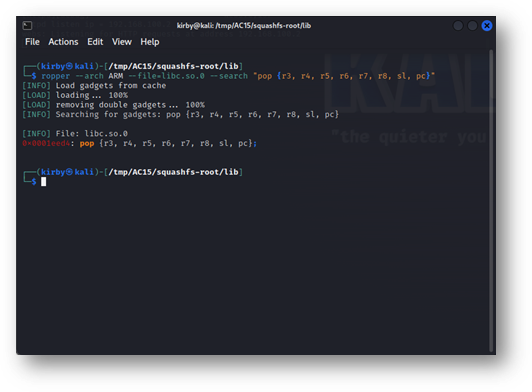Screen dimensions: 532x392
Task: Click the '[INFO] File: libc.so.0' line
Action: pyautogui.click(x=75, y=133)
